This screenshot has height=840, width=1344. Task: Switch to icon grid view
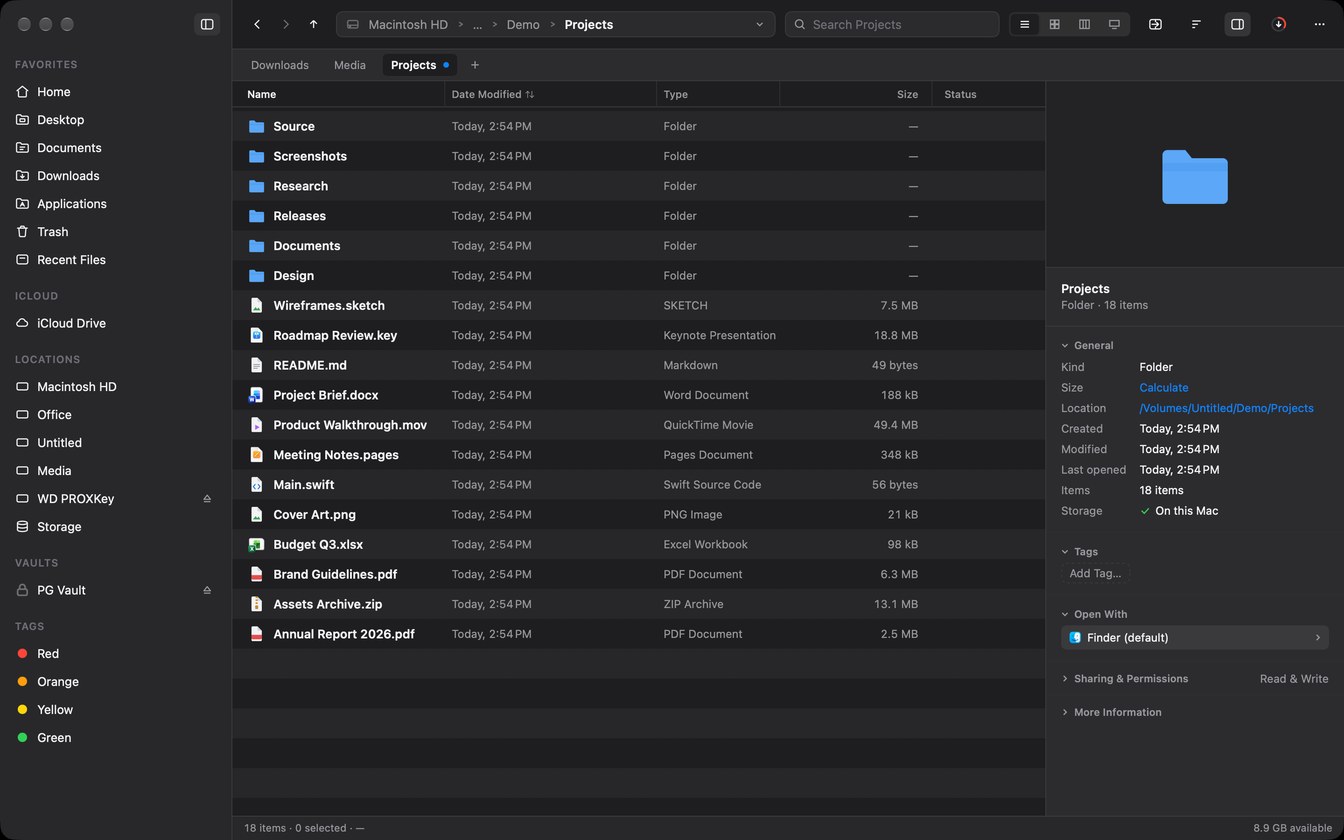click(x=1054, y=24)
